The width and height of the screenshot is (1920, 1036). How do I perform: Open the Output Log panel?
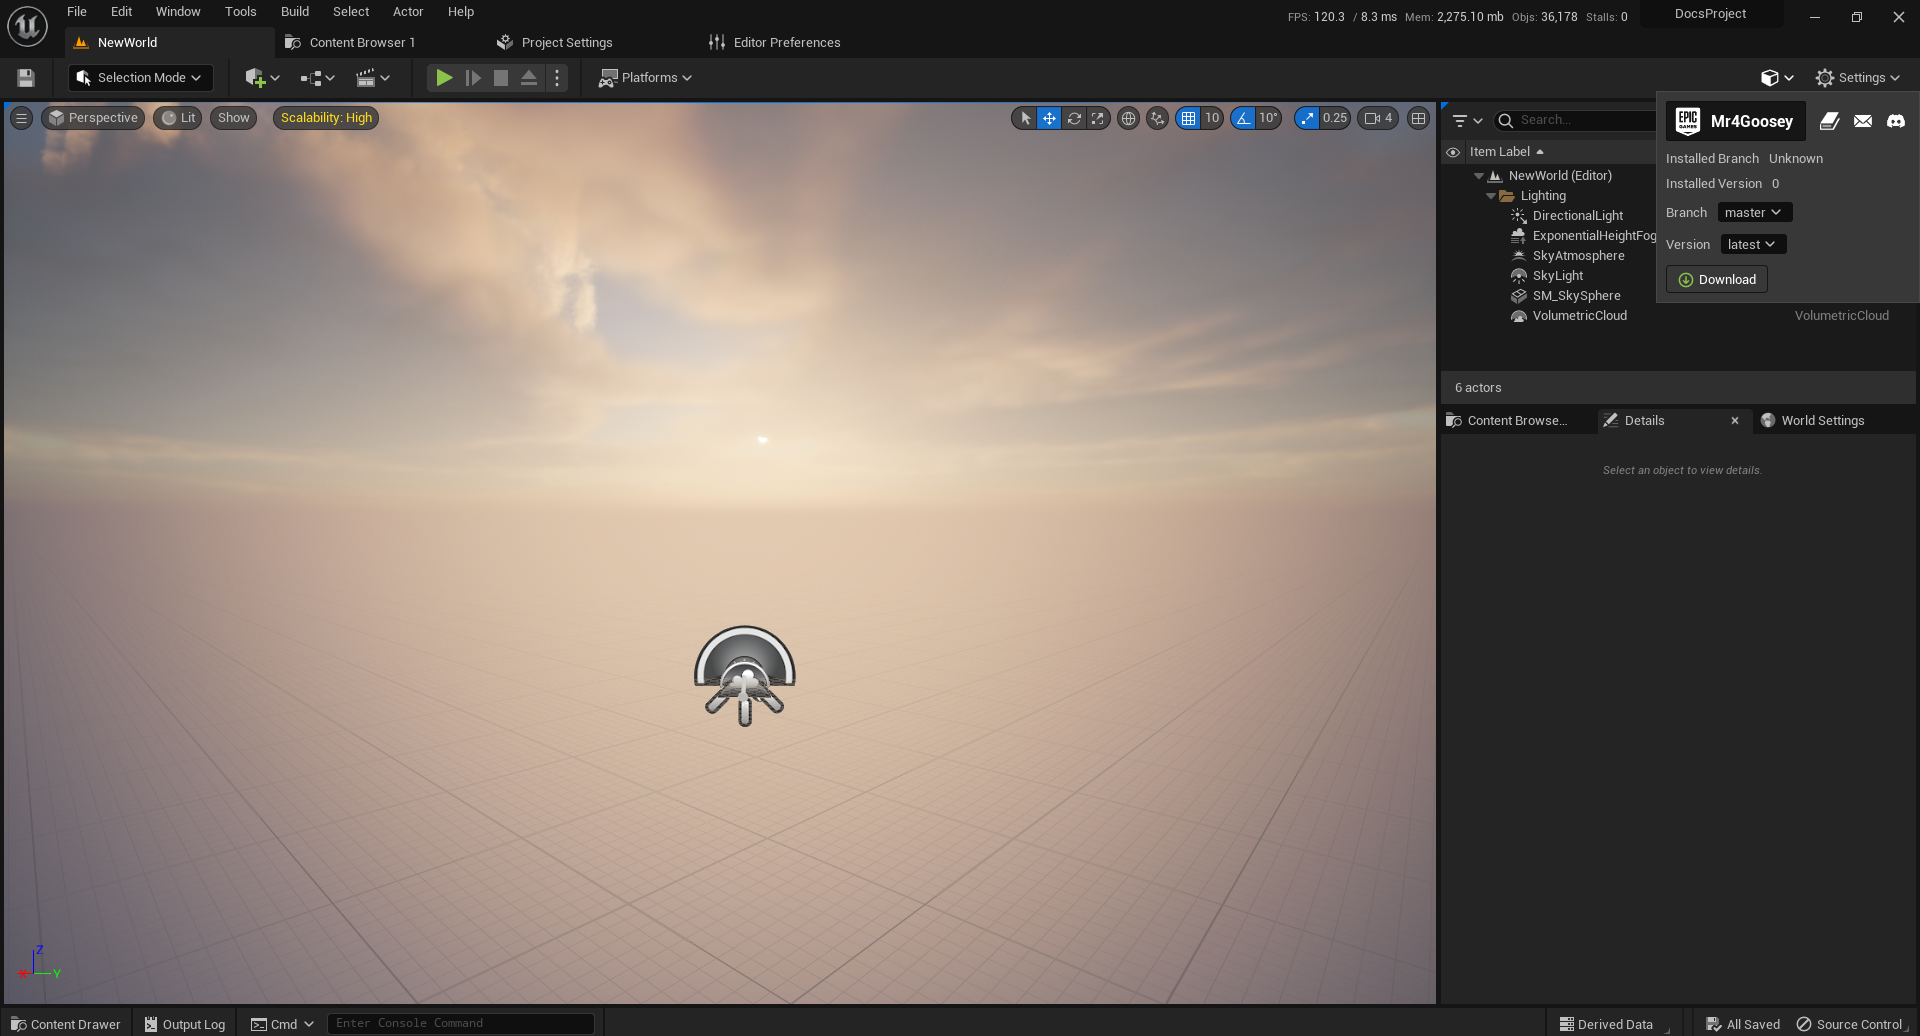pos(185,1023)
